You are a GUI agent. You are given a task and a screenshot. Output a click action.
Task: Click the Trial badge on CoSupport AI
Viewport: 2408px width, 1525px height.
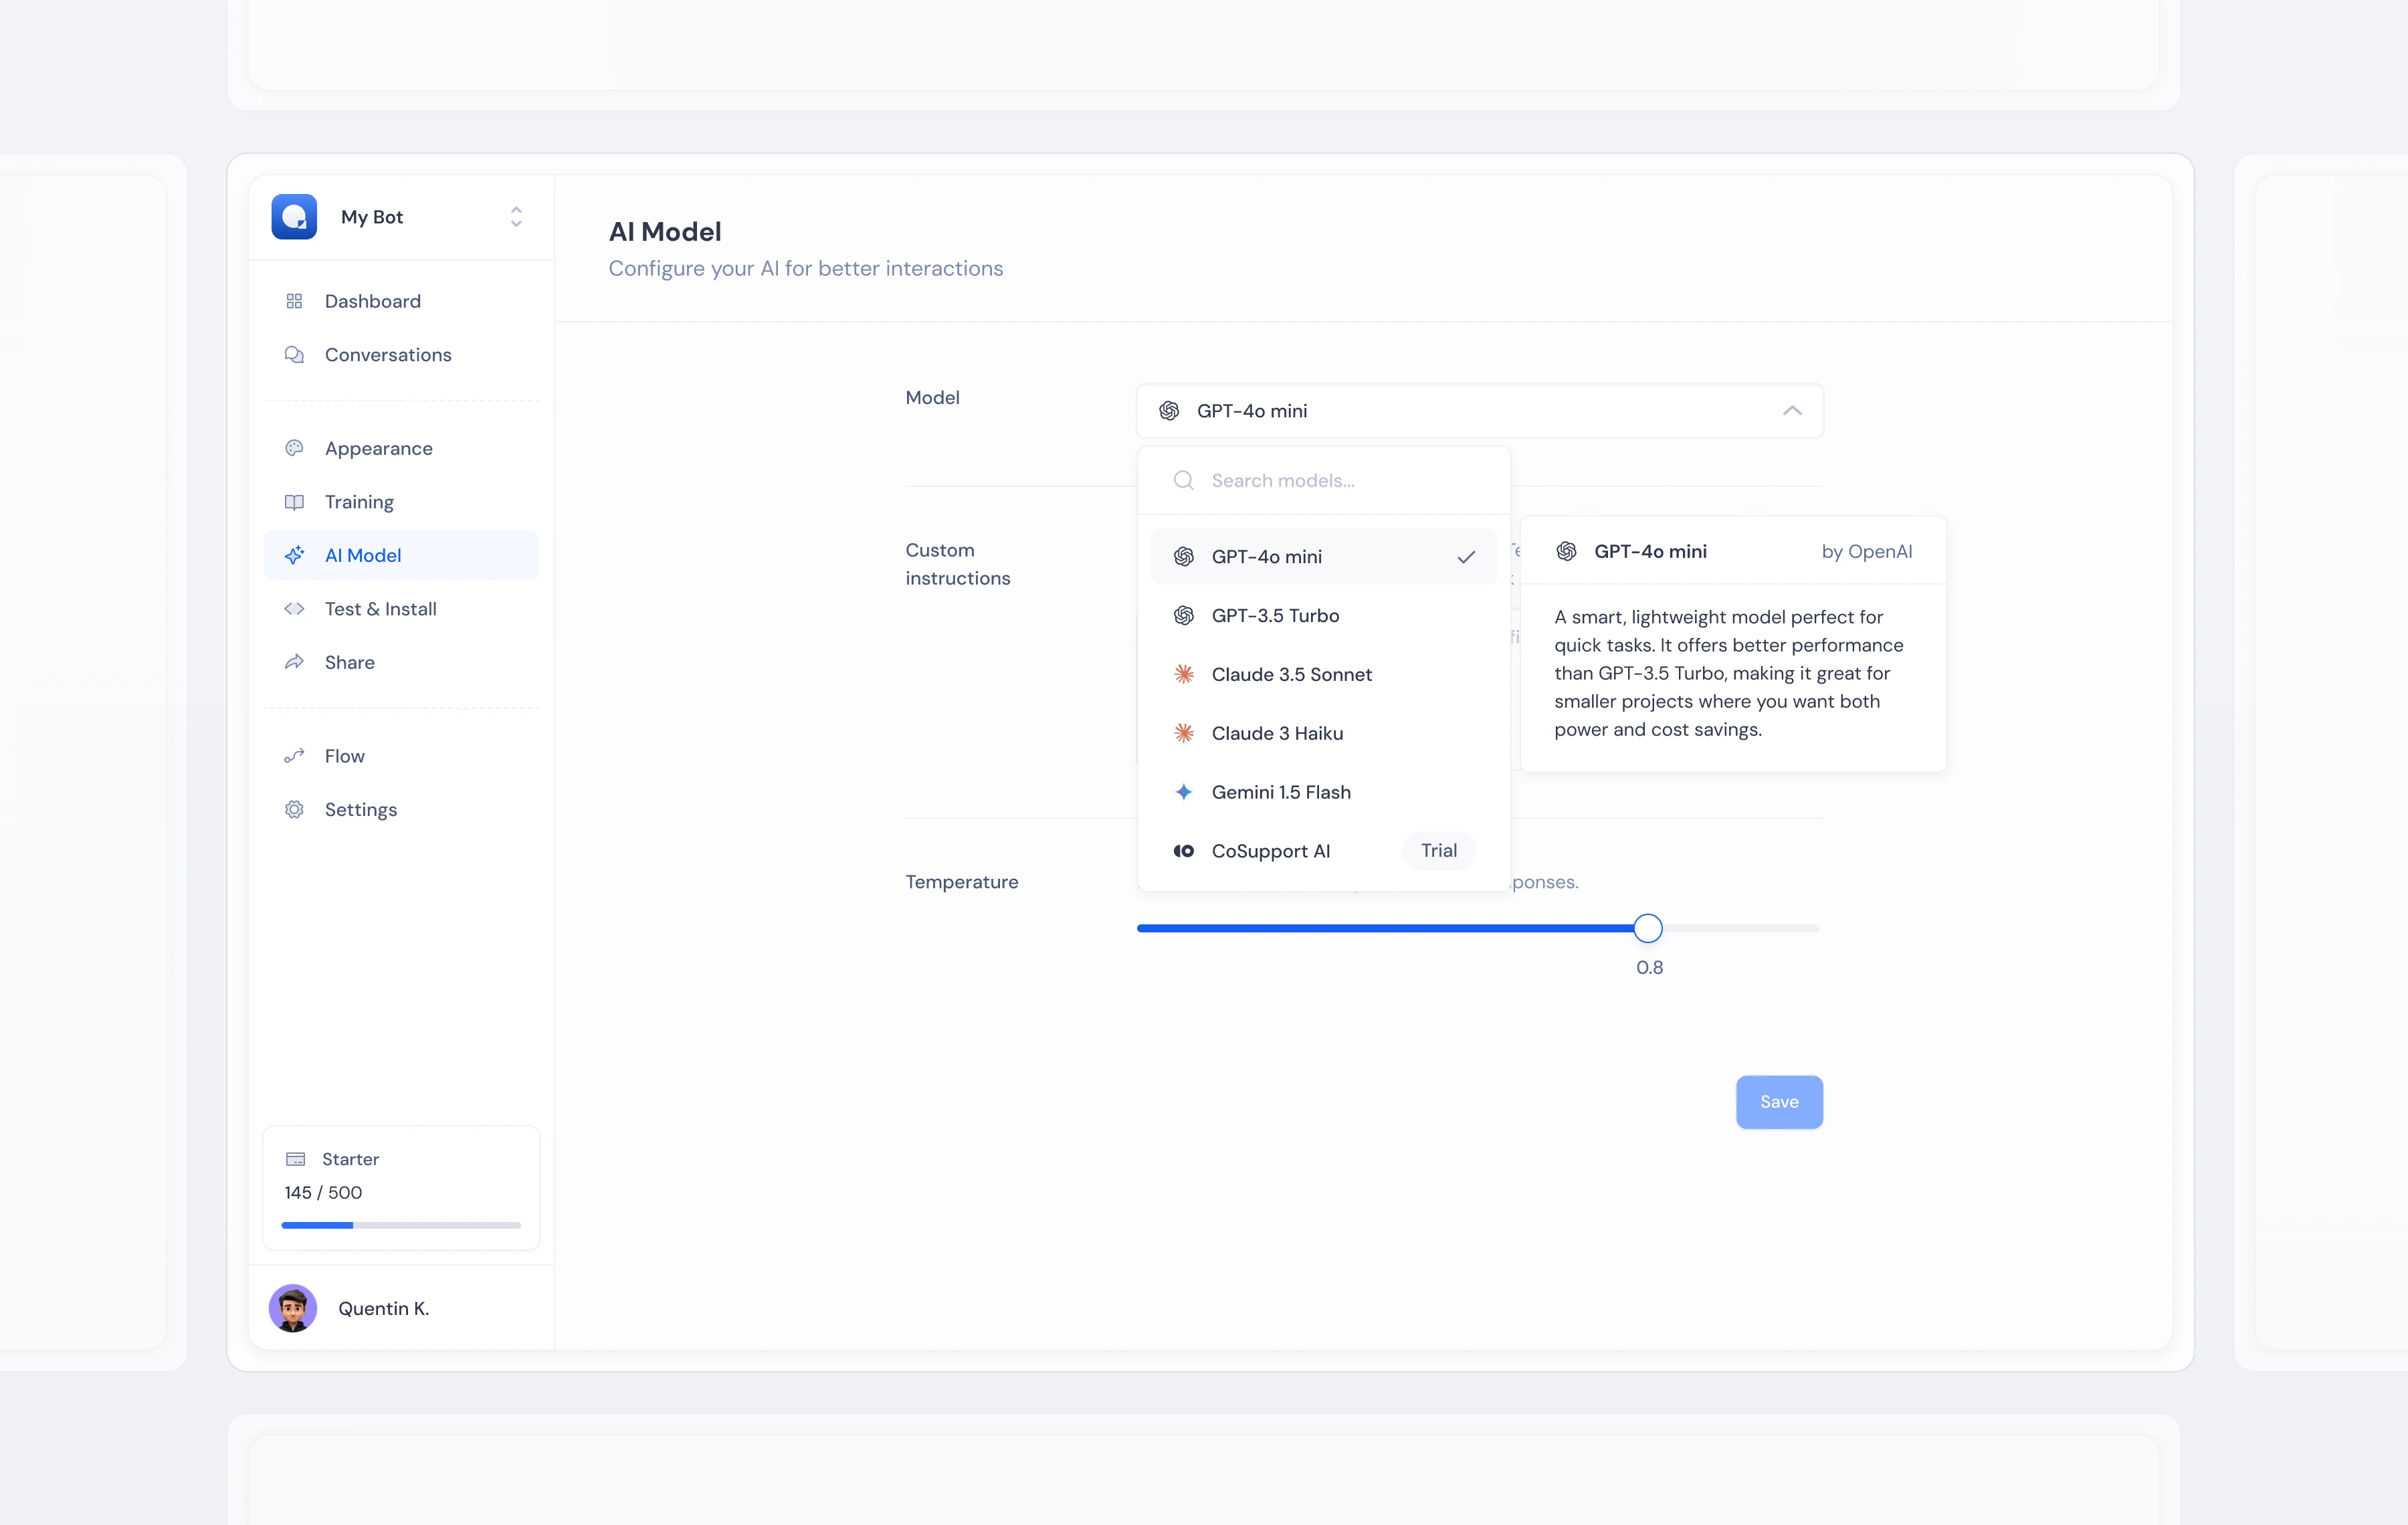(x=1439, y=851)
